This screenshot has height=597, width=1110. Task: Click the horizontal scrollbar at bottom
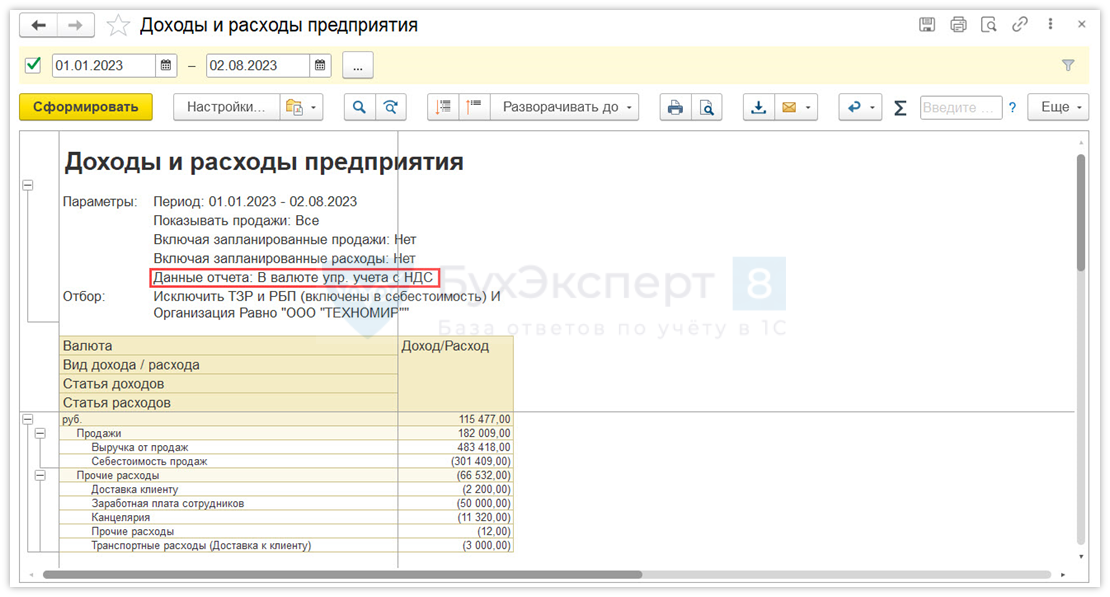tap(340, 575)
